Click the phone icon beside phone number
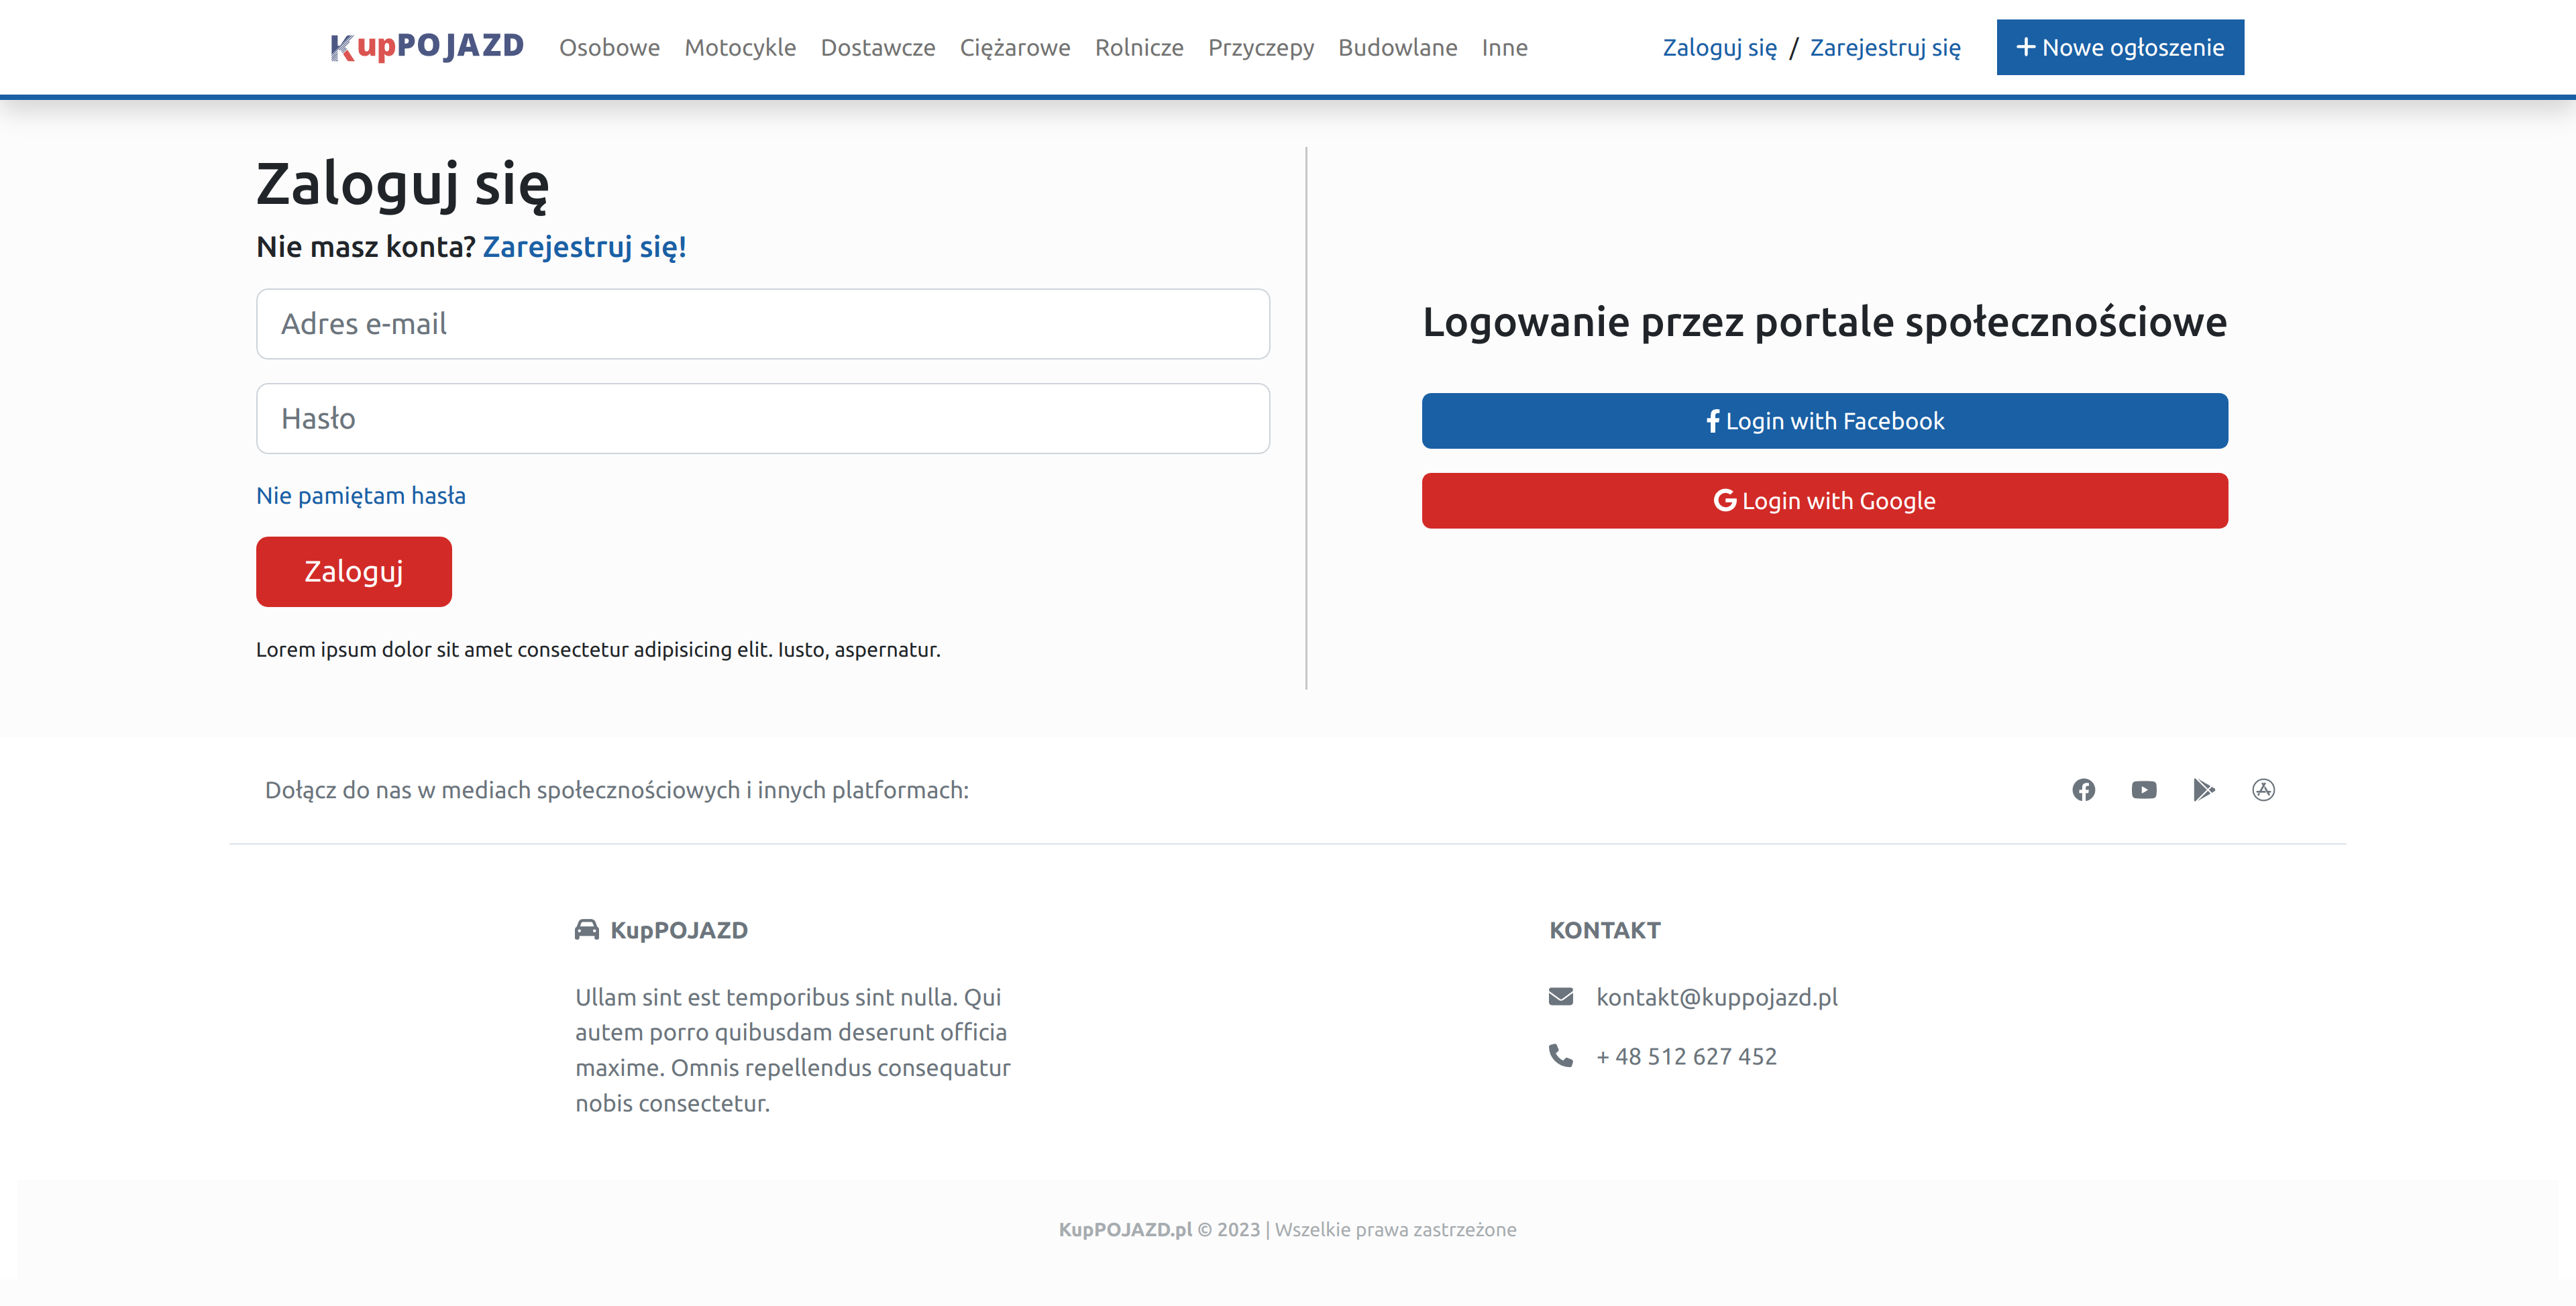Screen dimensions: 2576x1306 [1560, 1055]
